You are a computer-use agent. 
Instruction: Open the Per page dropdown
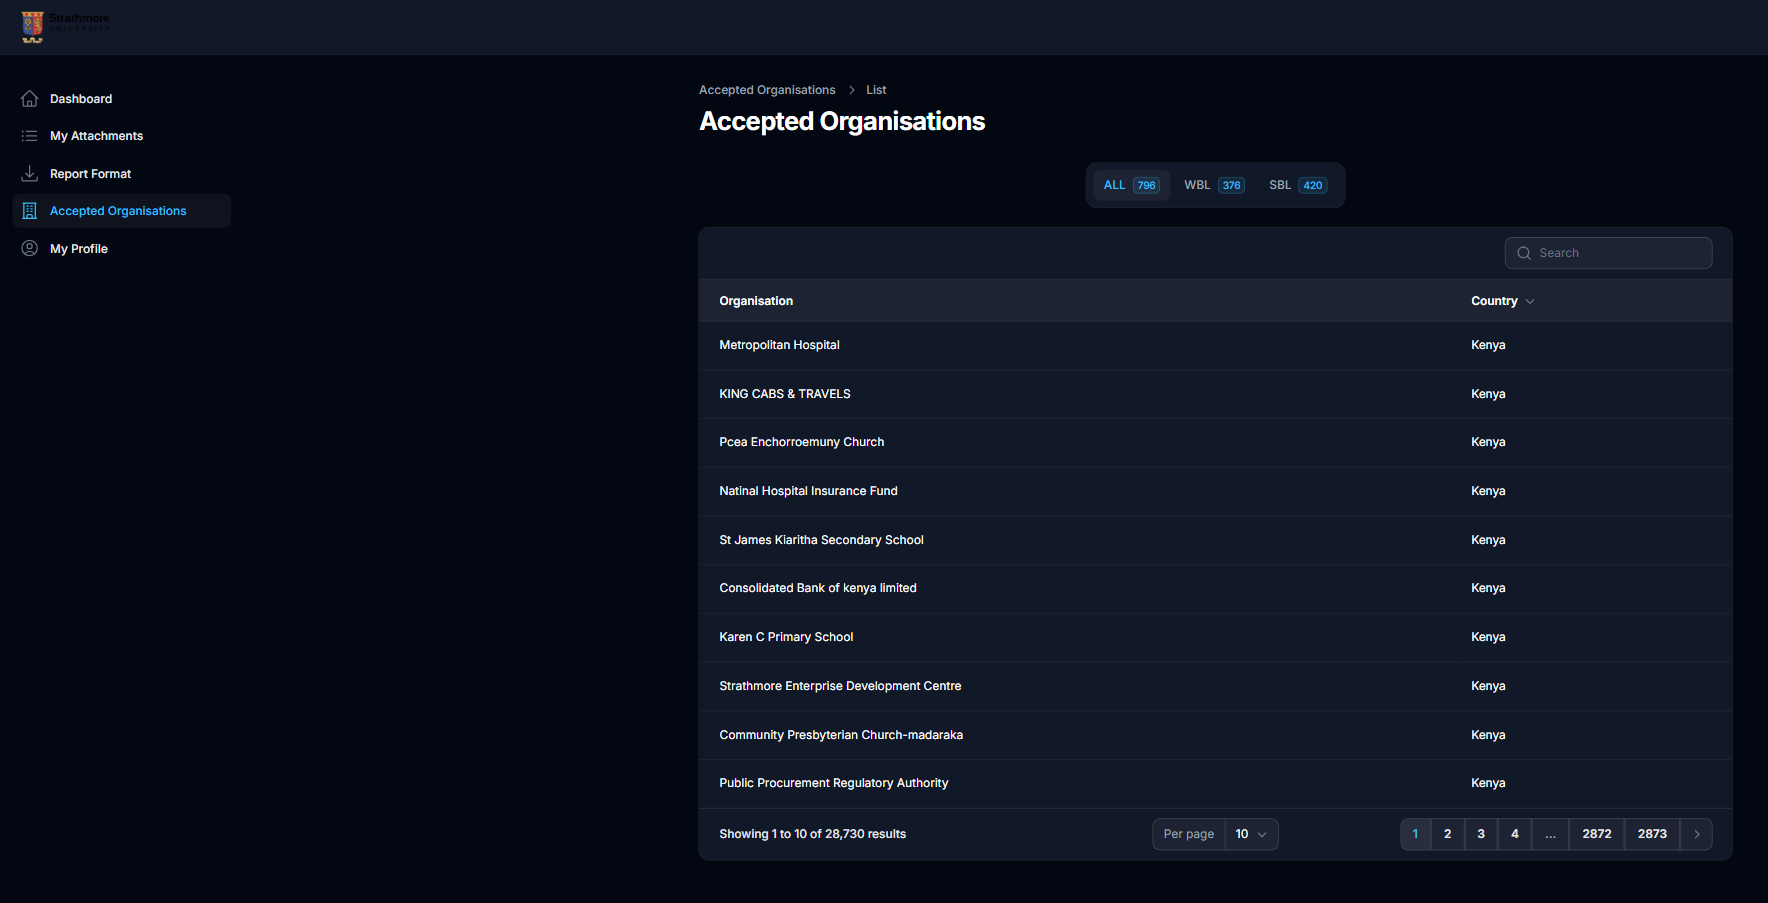(x=1250, y=834)
